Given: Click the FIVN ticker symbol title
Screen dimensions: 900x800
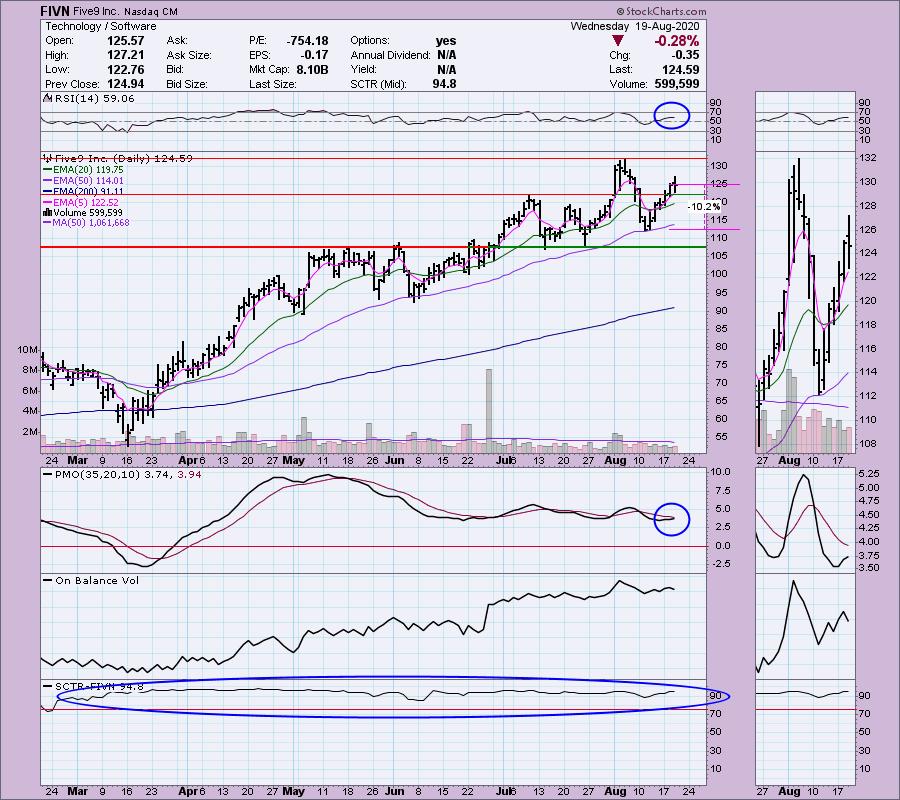Looking at the screenshot, I should (55, 11).
